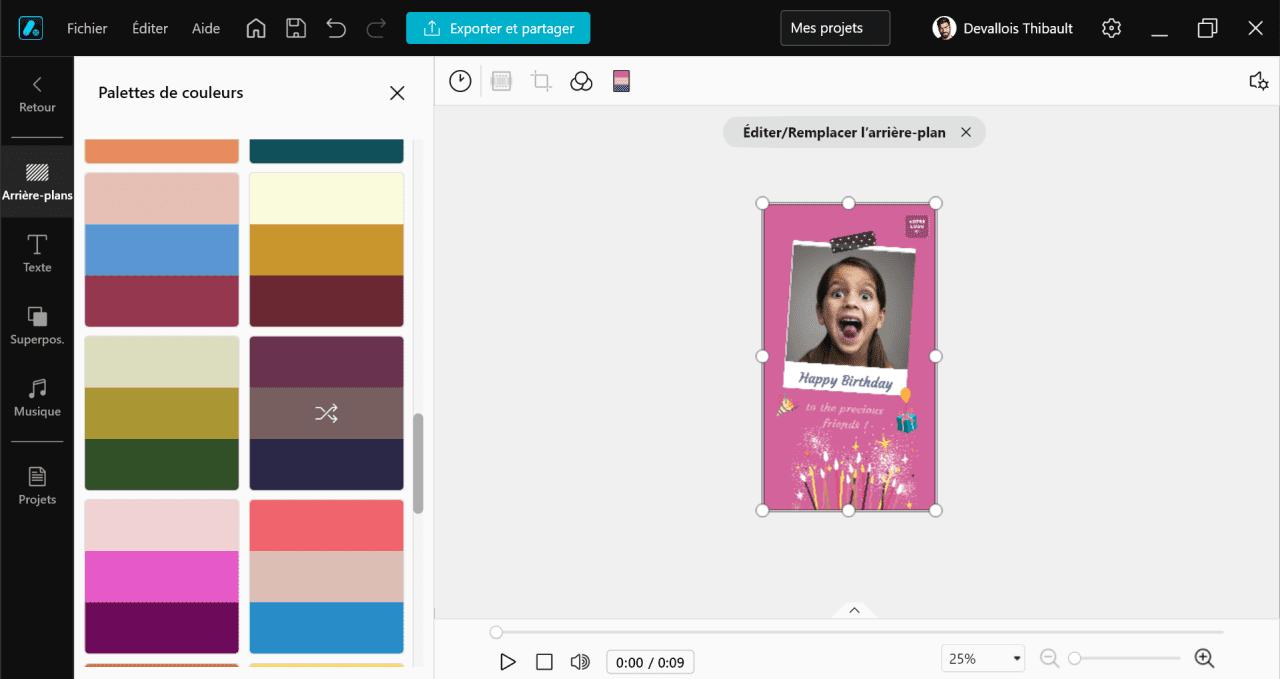Shuffle the purple palette colors
1280x679 pixels.
click(x=326, y=413)
